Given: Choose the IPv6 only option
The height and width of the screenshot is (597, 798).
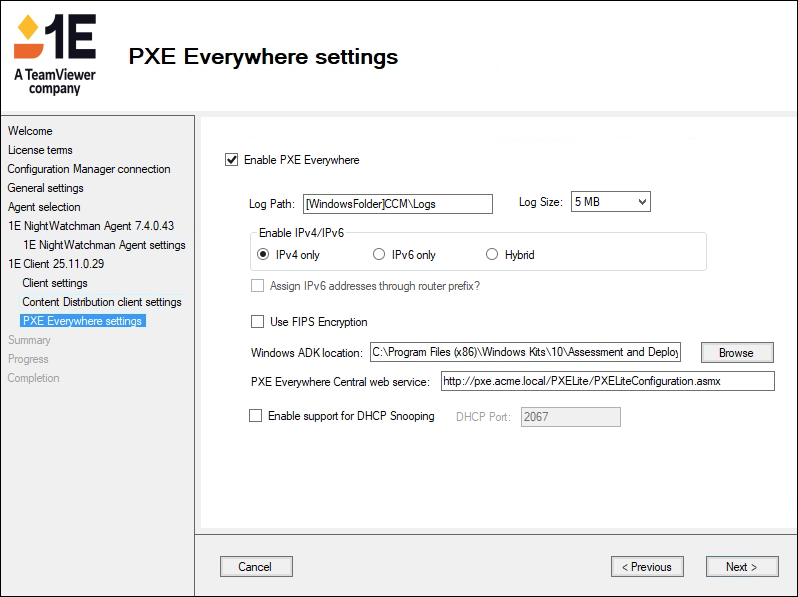Looking at the screenshot, I should coord(379,255).
